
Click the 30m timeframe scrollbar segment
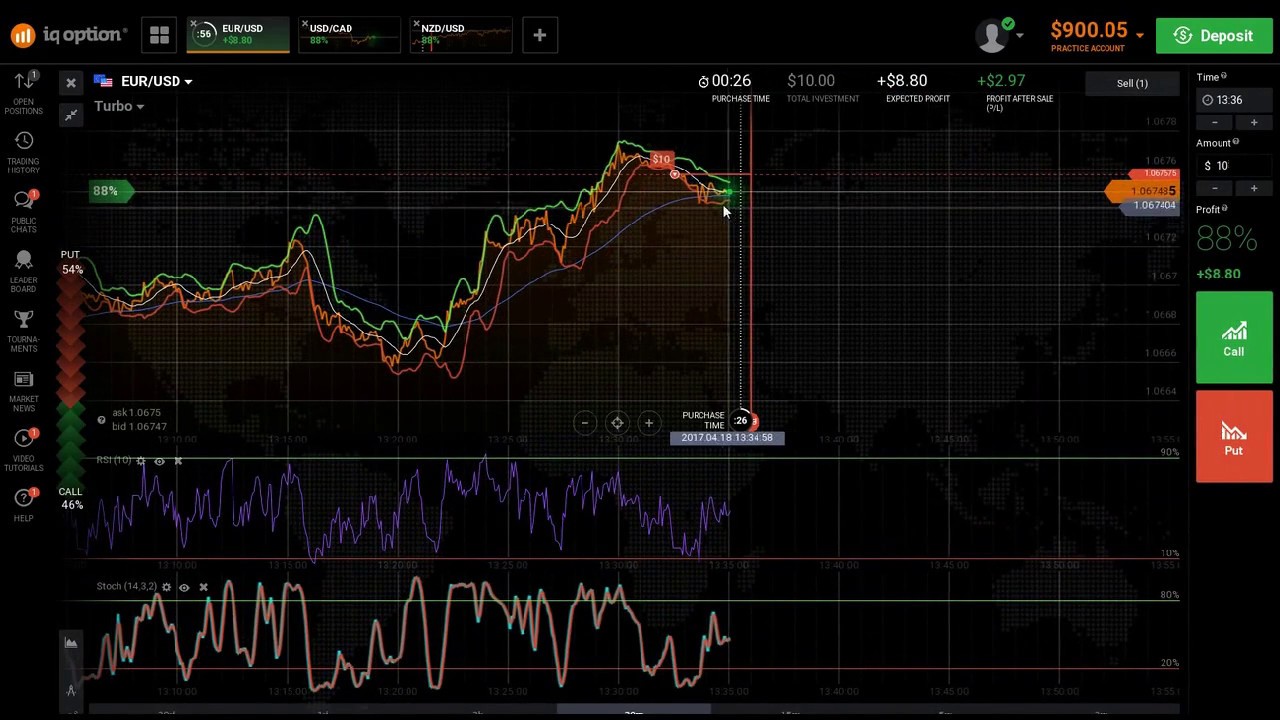point(633,712)
